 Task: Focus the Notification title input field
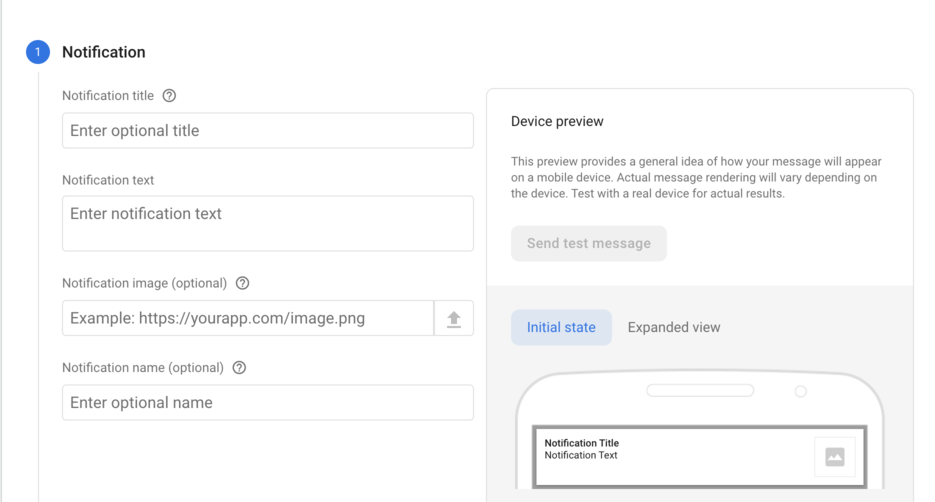[x=268, y=131]
